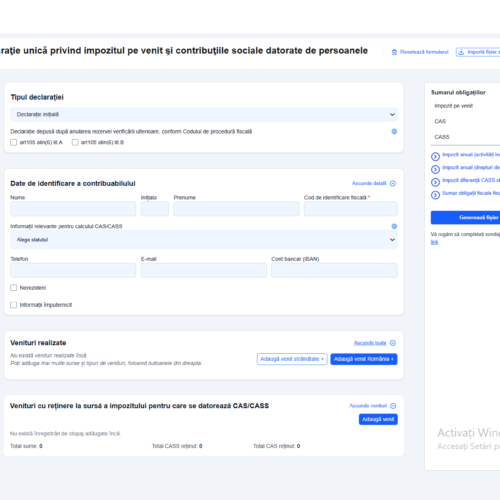Open the Declarație inițială dropdown
The image size is (500, 500).
pyautogui.click(x=204, y=114)
